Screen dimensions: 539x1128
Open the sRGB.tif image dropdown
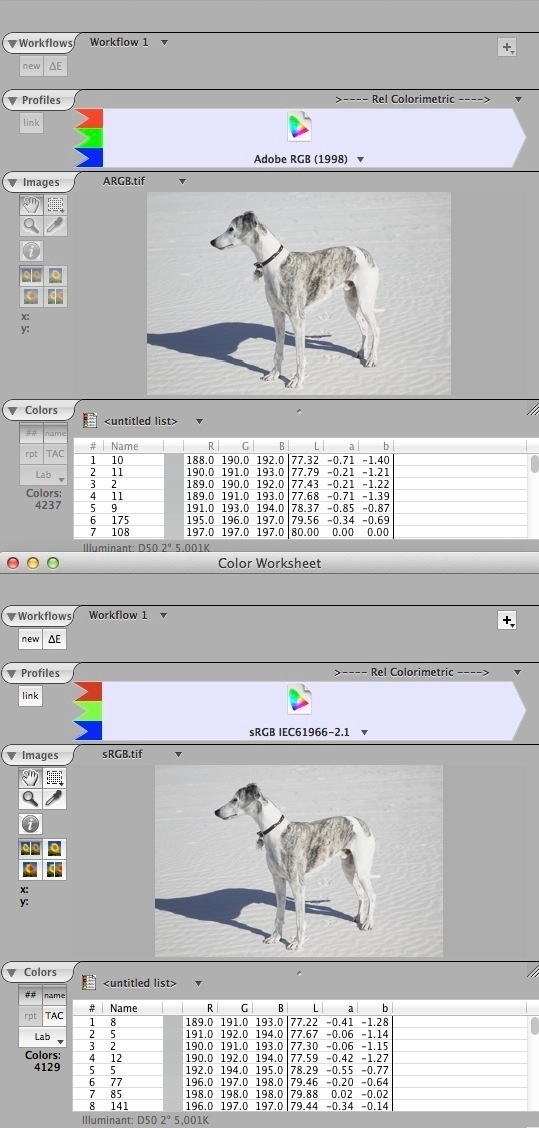click(178, 754)
